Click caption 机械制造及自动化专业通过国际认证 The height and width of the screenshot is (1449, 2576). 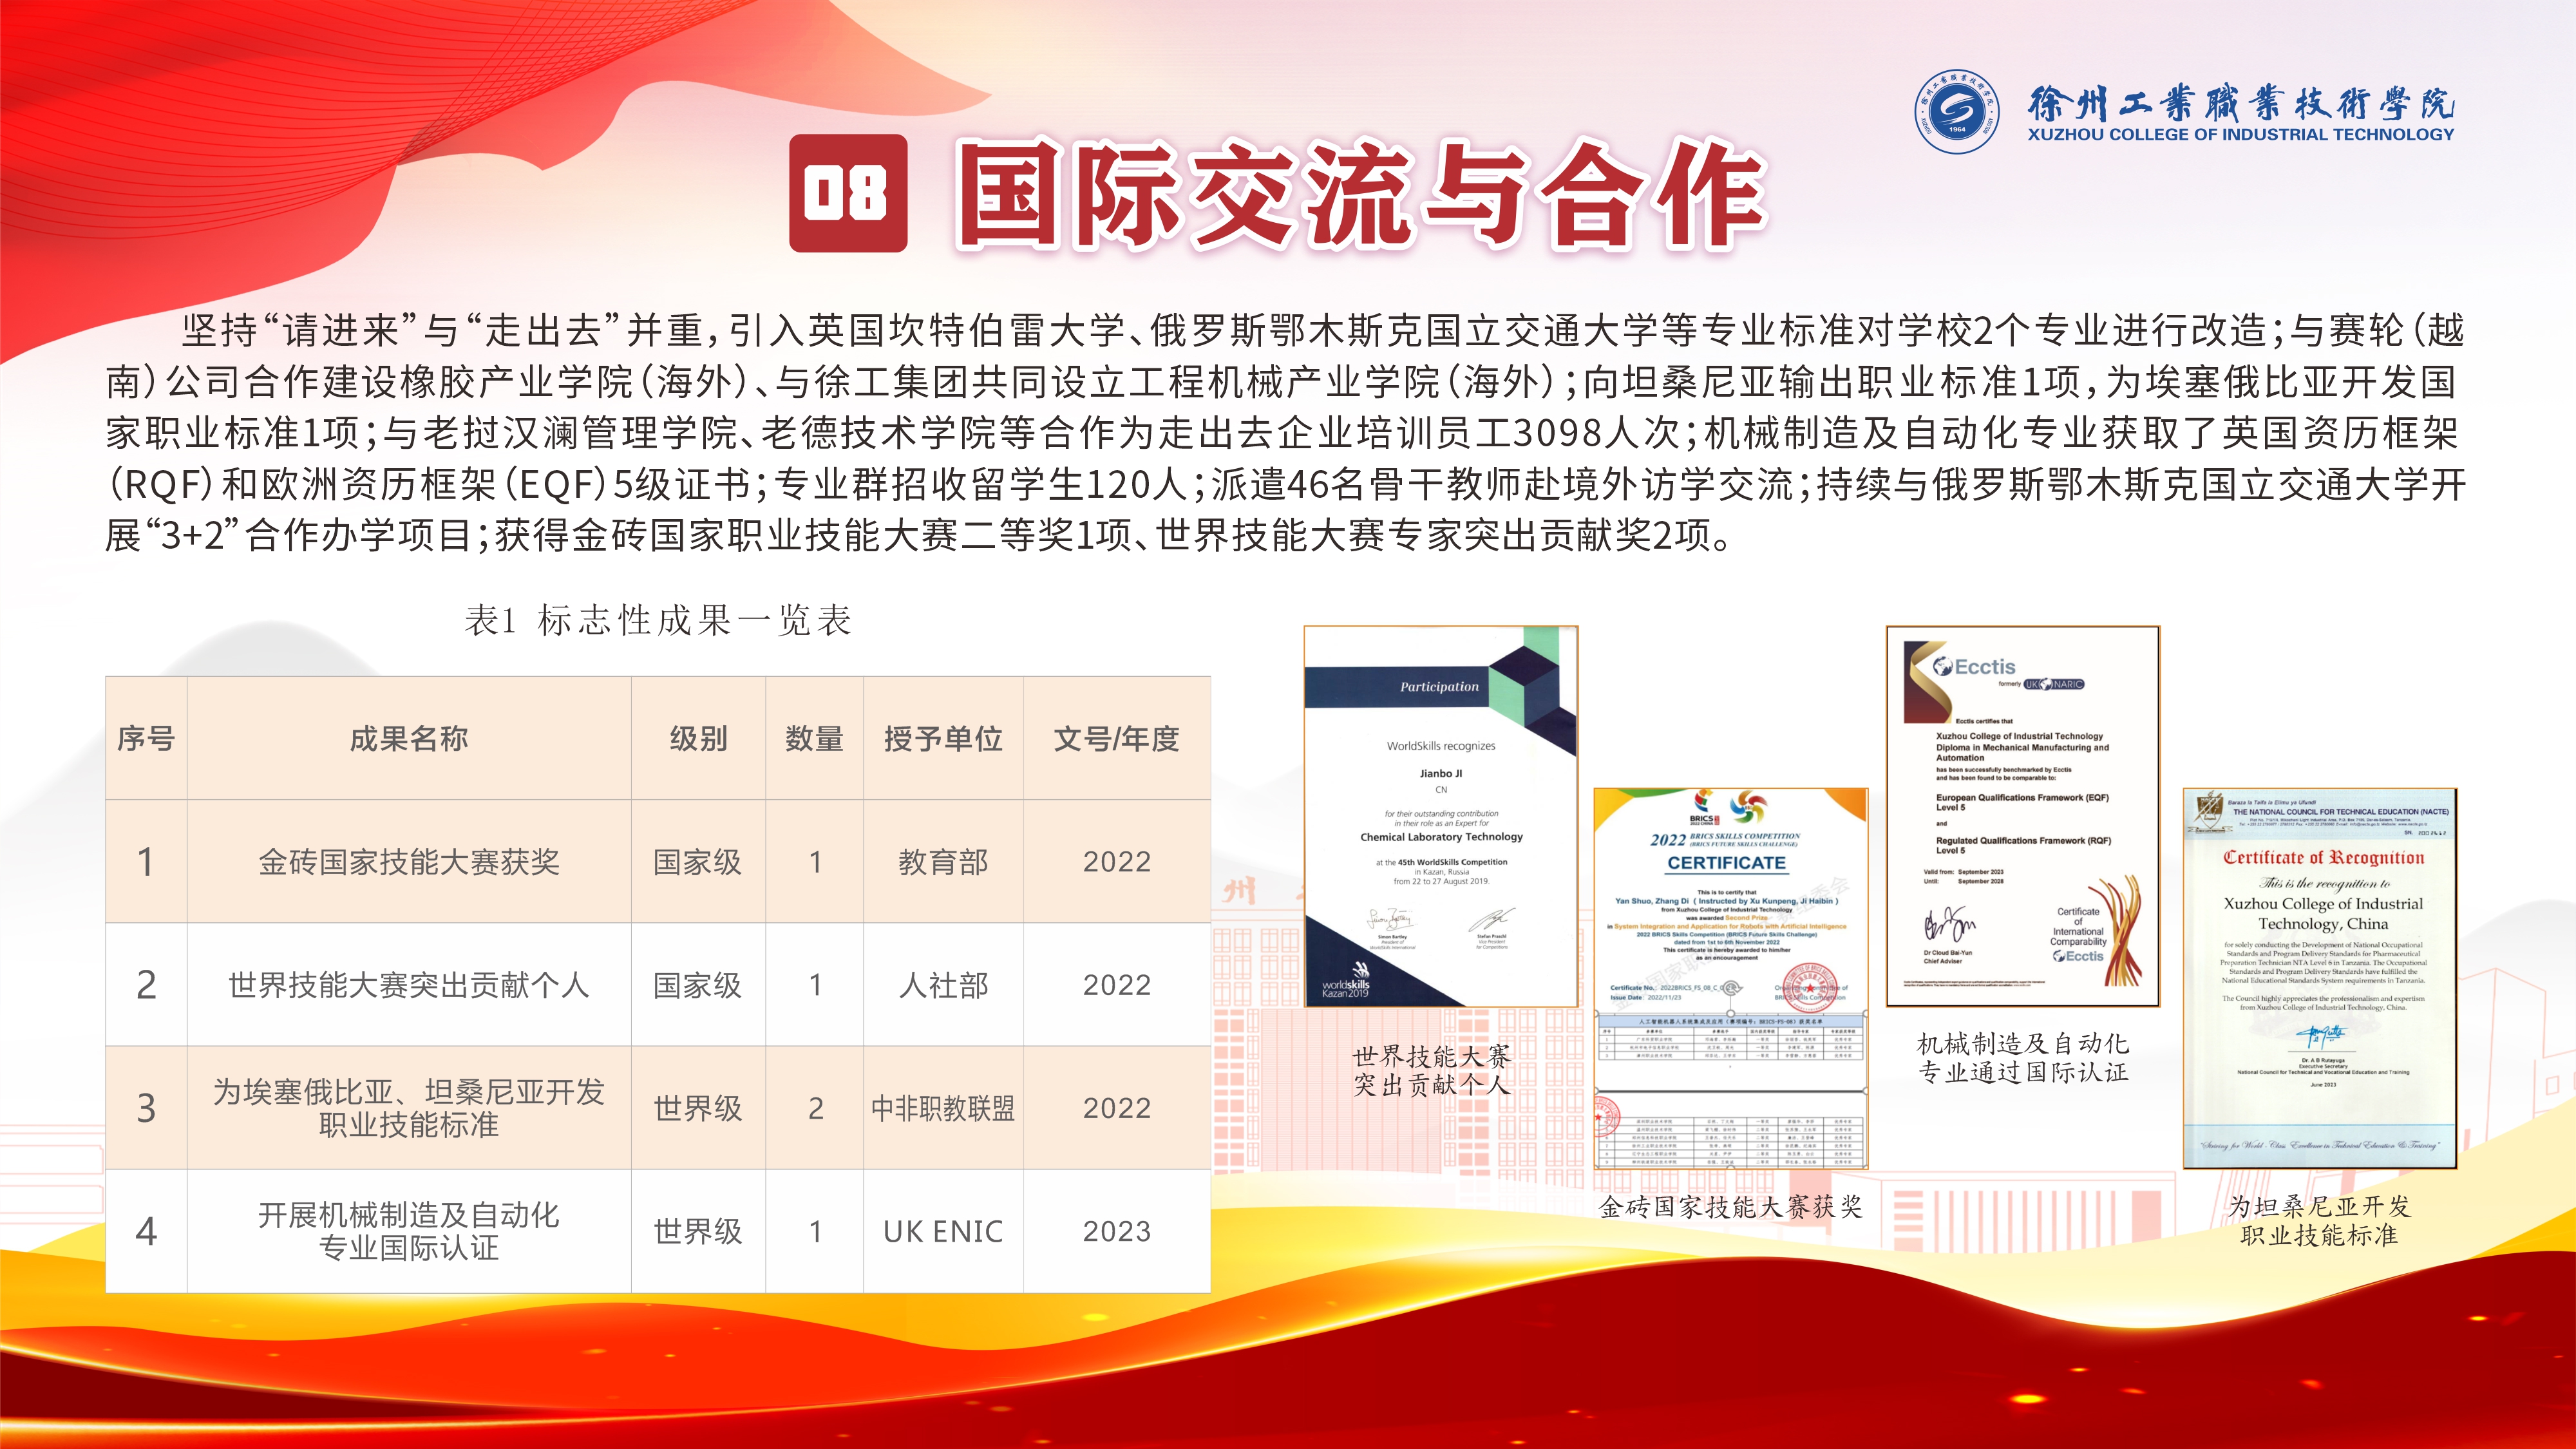pyautogui.click(x=2022, y=1058)
